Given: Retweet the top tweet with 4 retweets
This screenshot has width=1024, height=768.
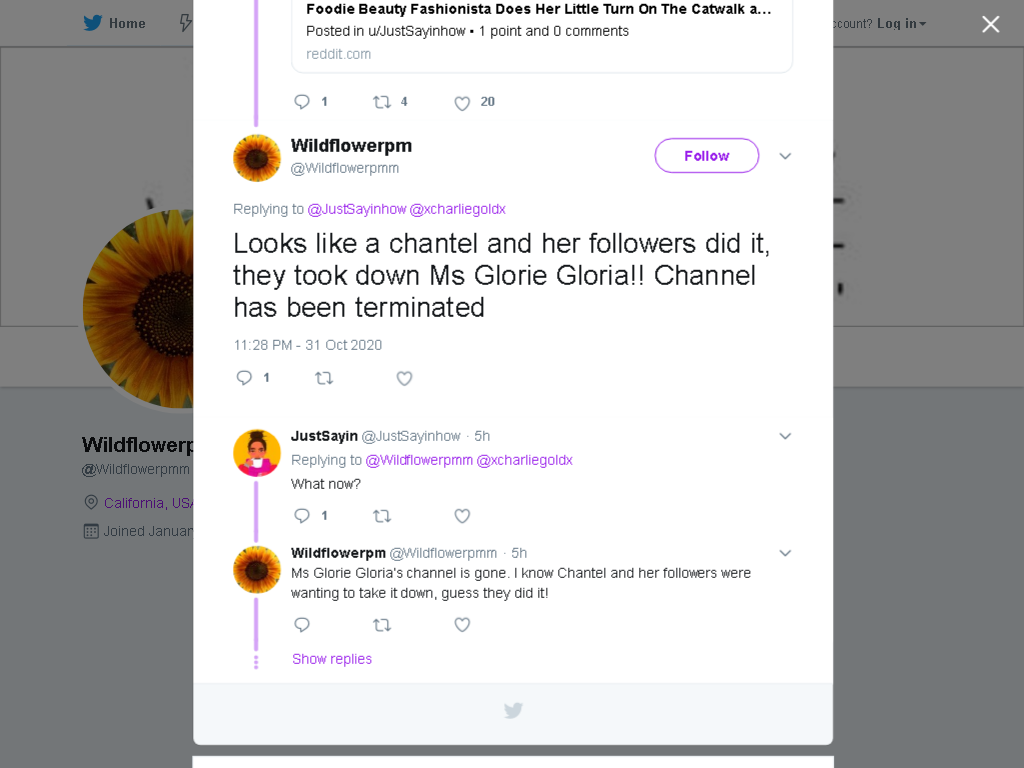Looking at the screenshot, I should (382, 102).
